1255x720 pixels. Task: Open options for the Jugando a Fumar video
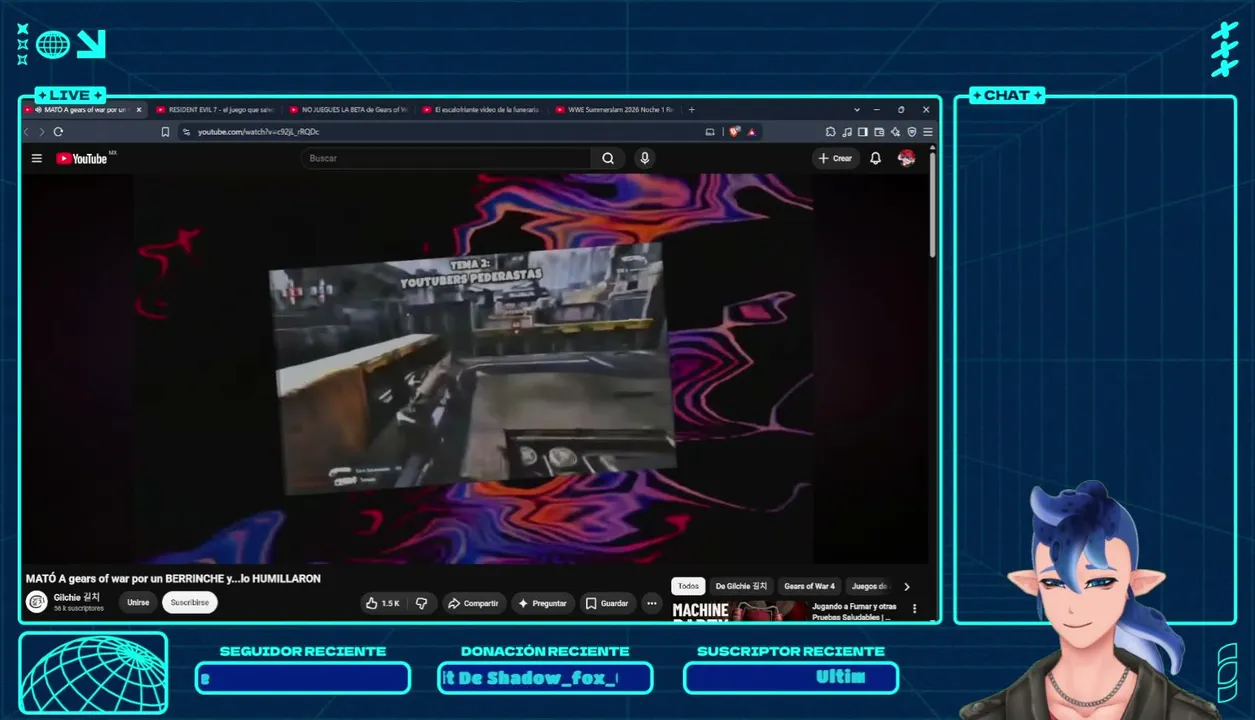pos(914,608)
